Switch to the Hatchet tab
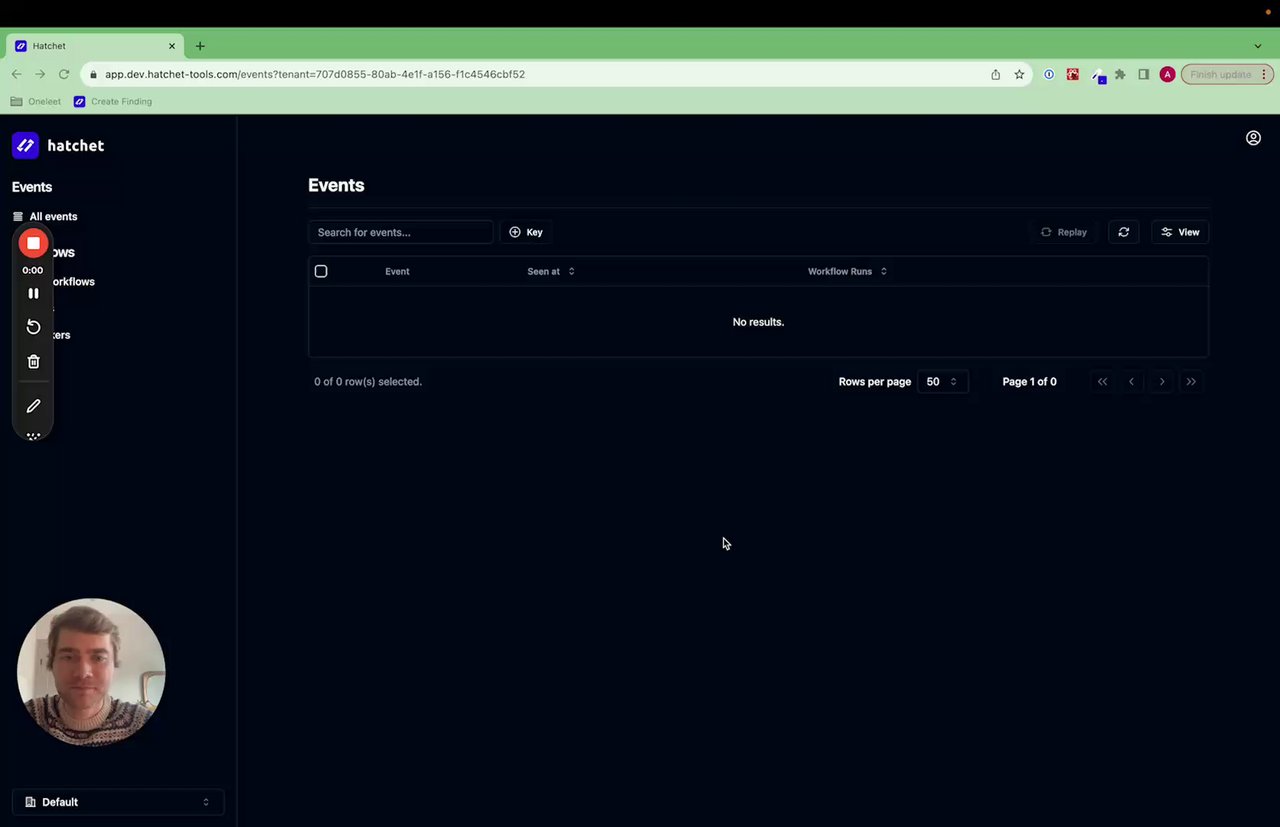1280x827 pixels. pos(95,46)
